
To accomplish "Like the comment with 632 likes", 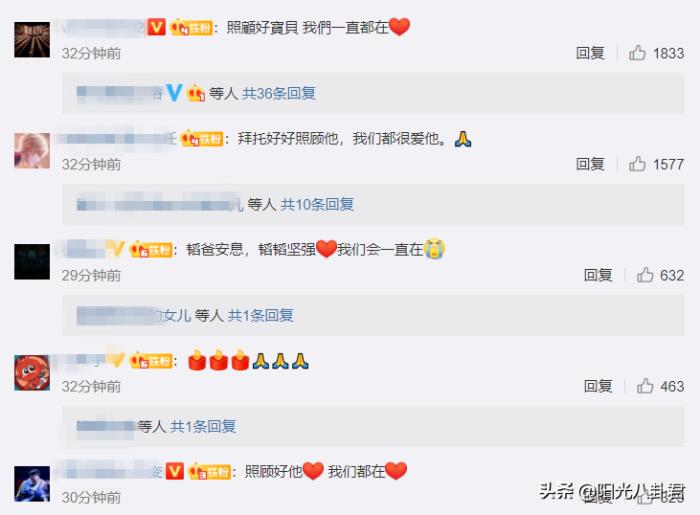I will pyautogui.click(x=645, y=275).
